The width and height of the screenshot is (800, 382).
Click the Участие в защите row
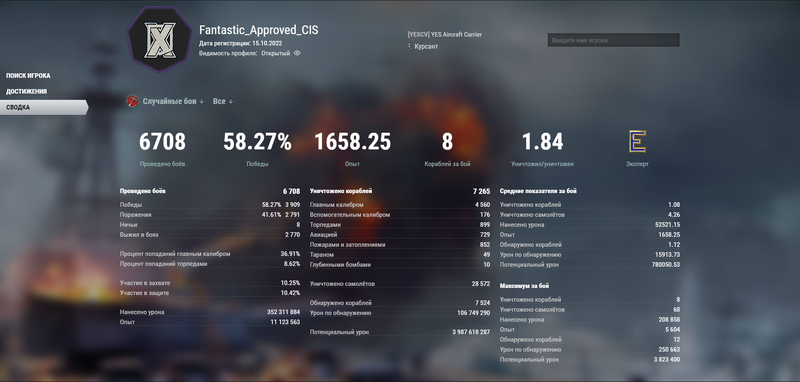(210, 293)
